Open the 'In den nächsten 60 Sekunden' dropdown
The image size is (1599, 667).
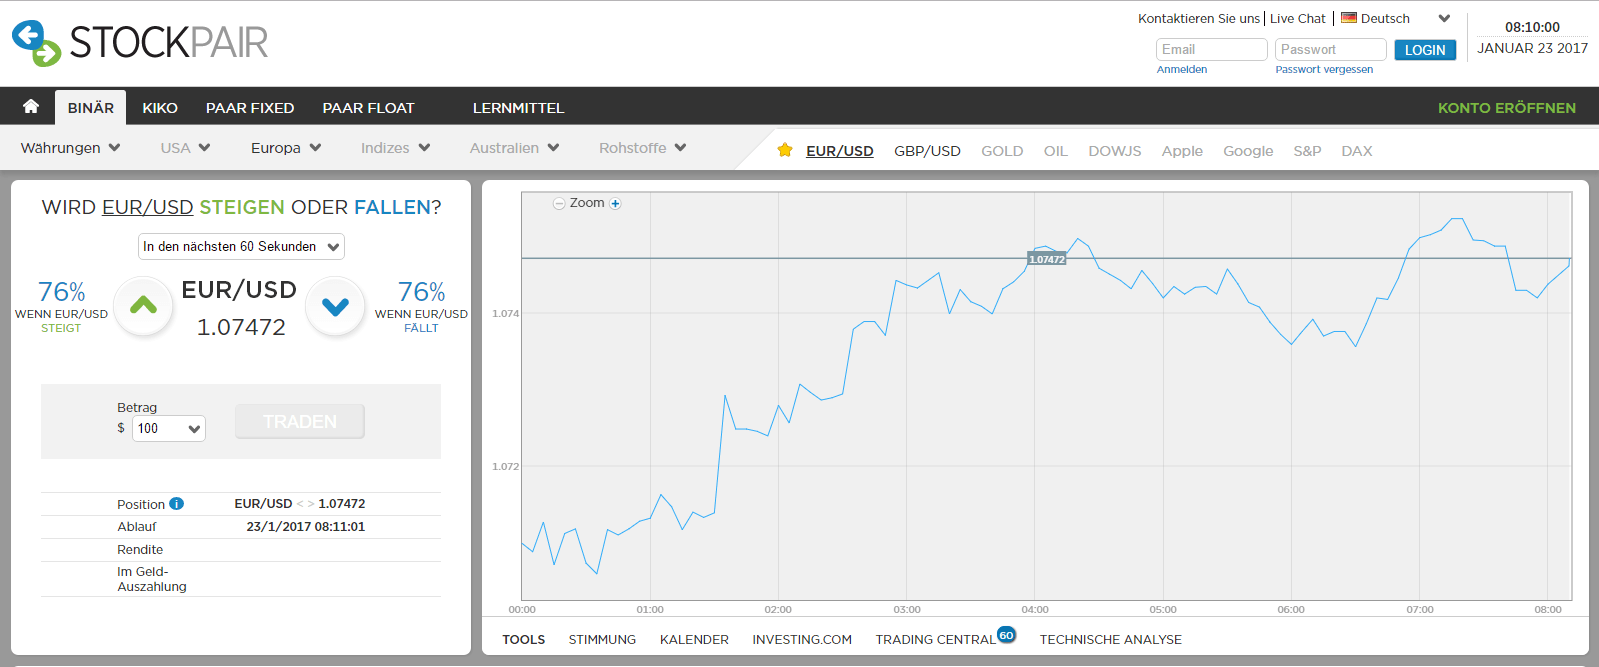point(241,246)
